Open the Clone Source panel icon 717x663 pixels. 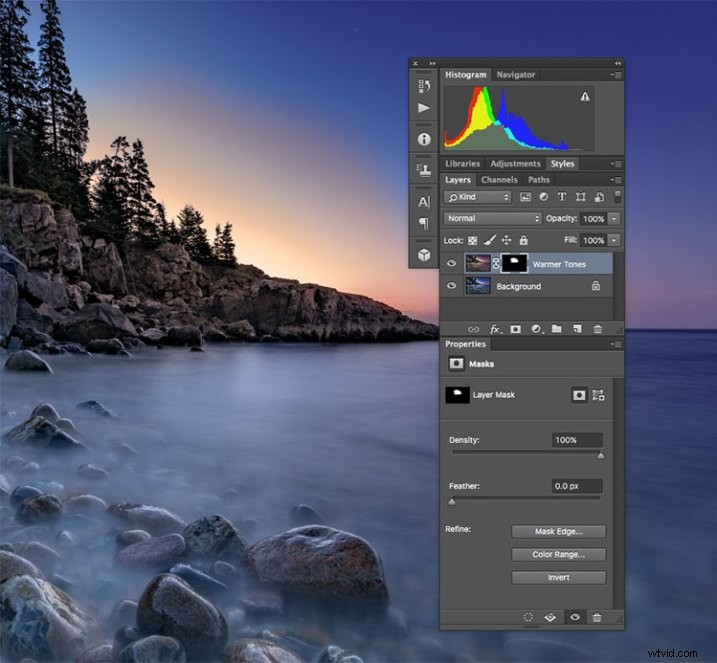coord(424,170)
